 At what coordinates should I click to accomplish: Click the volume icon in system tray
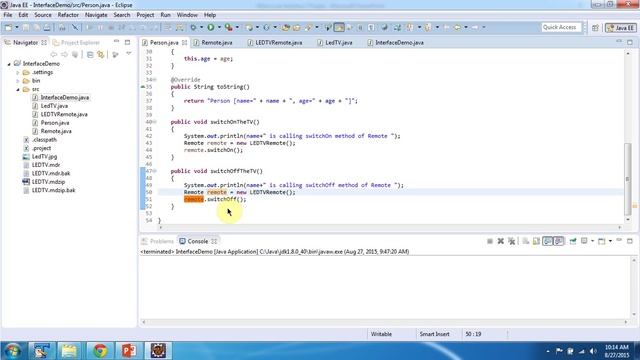click(x=593, y=351)
